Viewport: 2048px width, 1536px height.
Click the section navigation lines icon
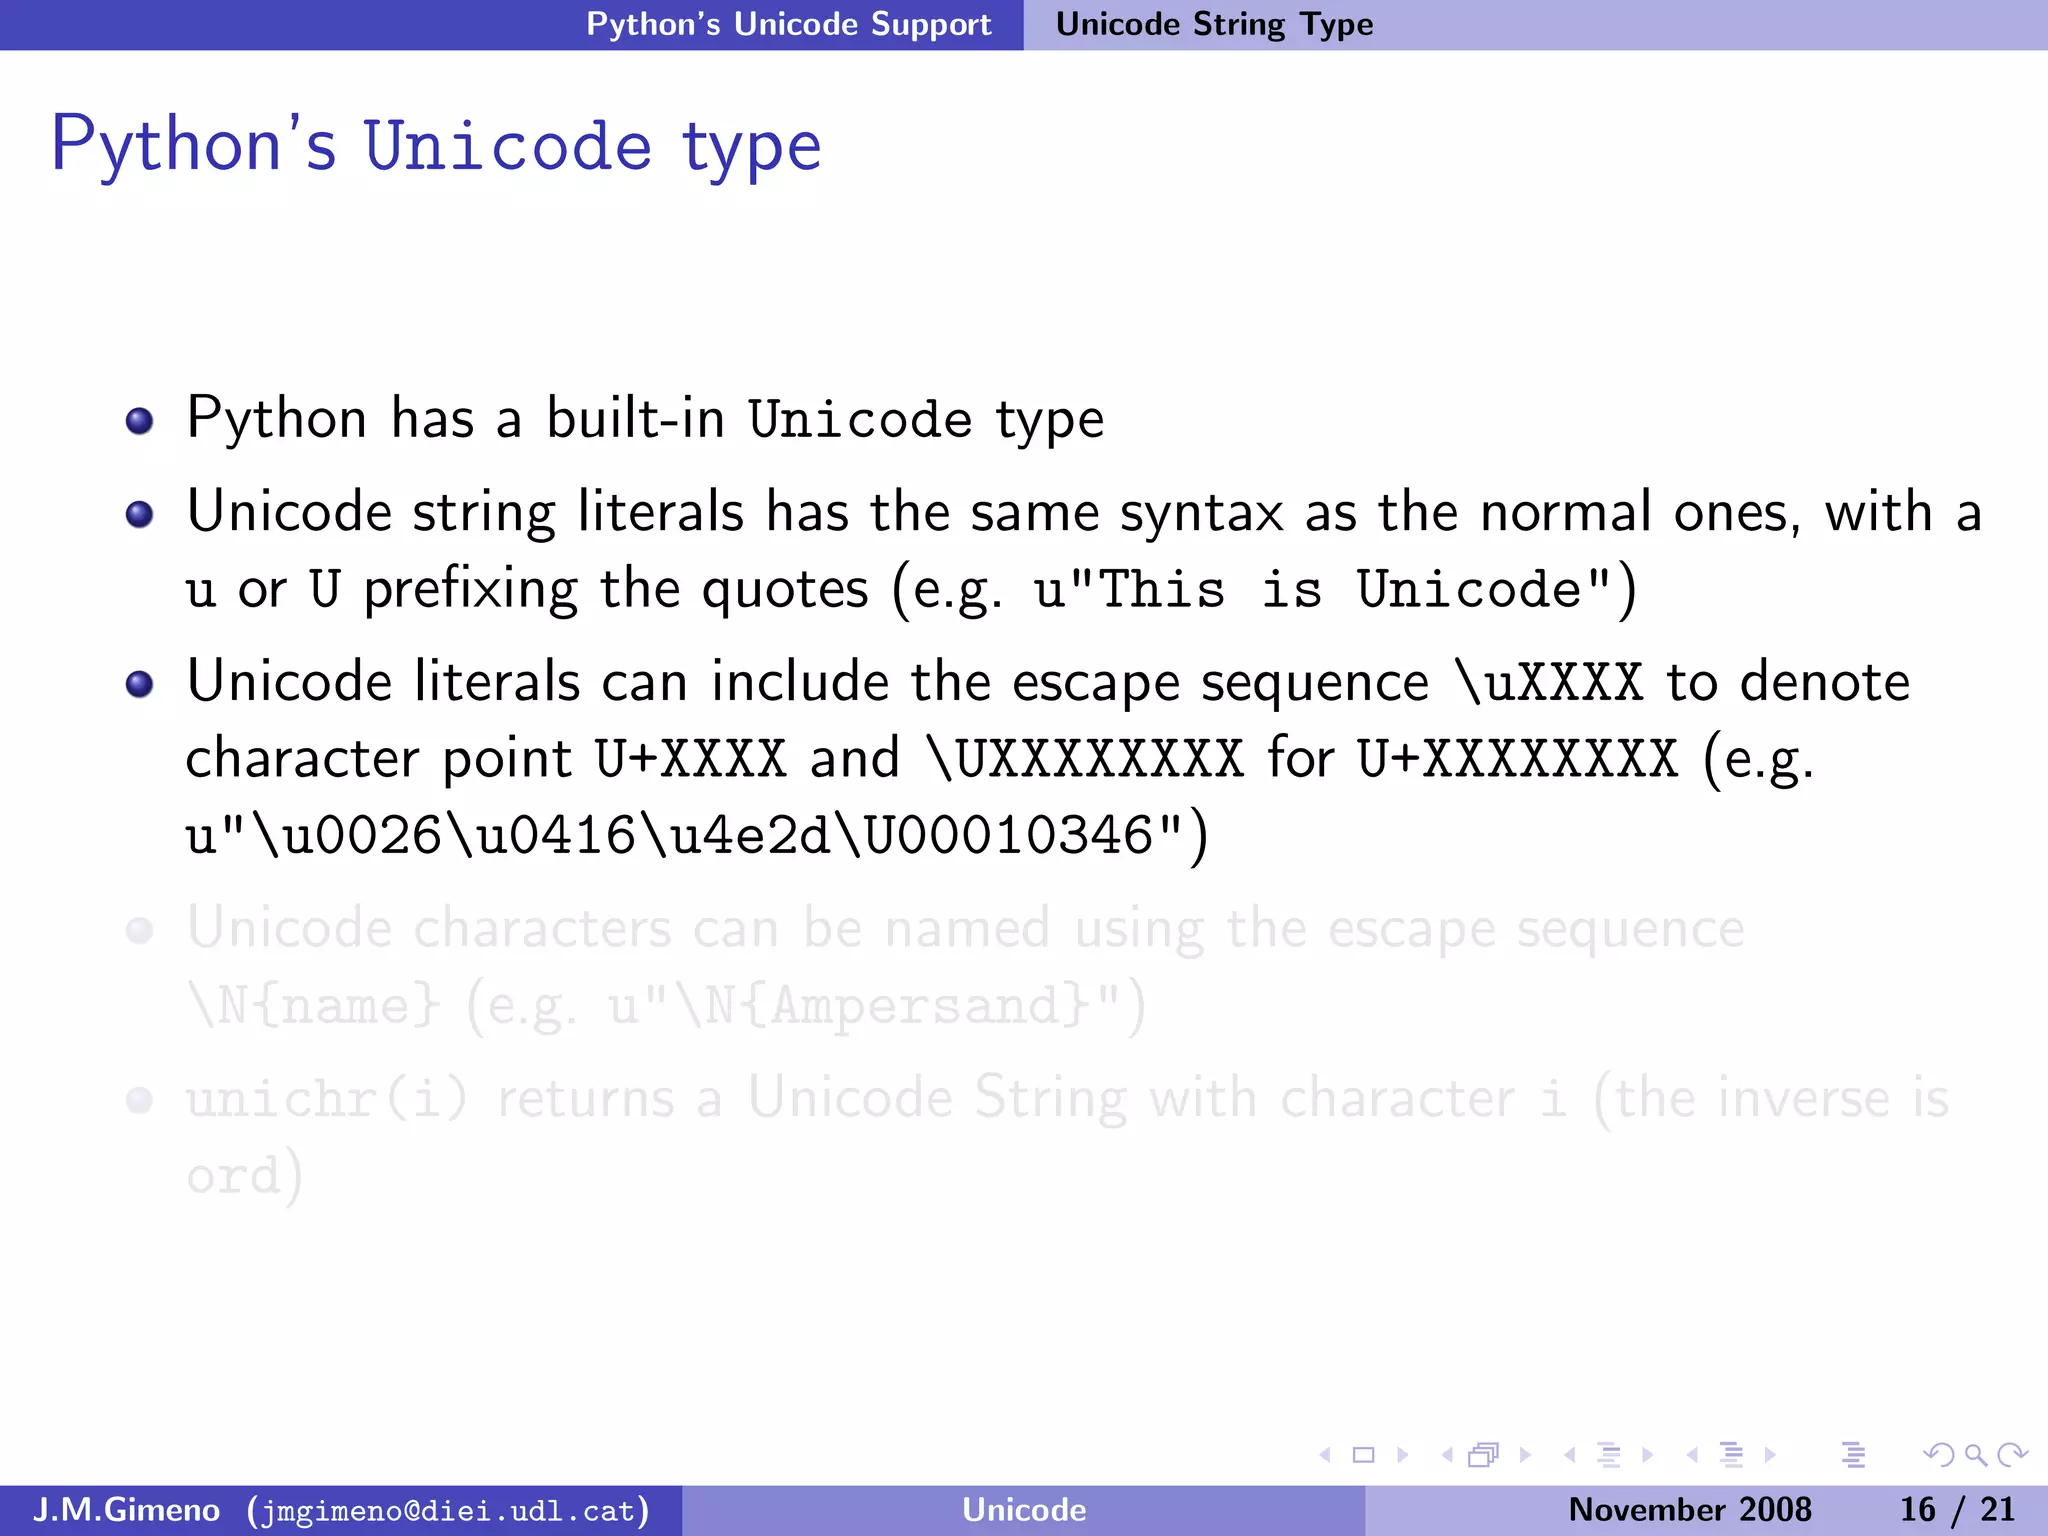click(1731, 1455)
